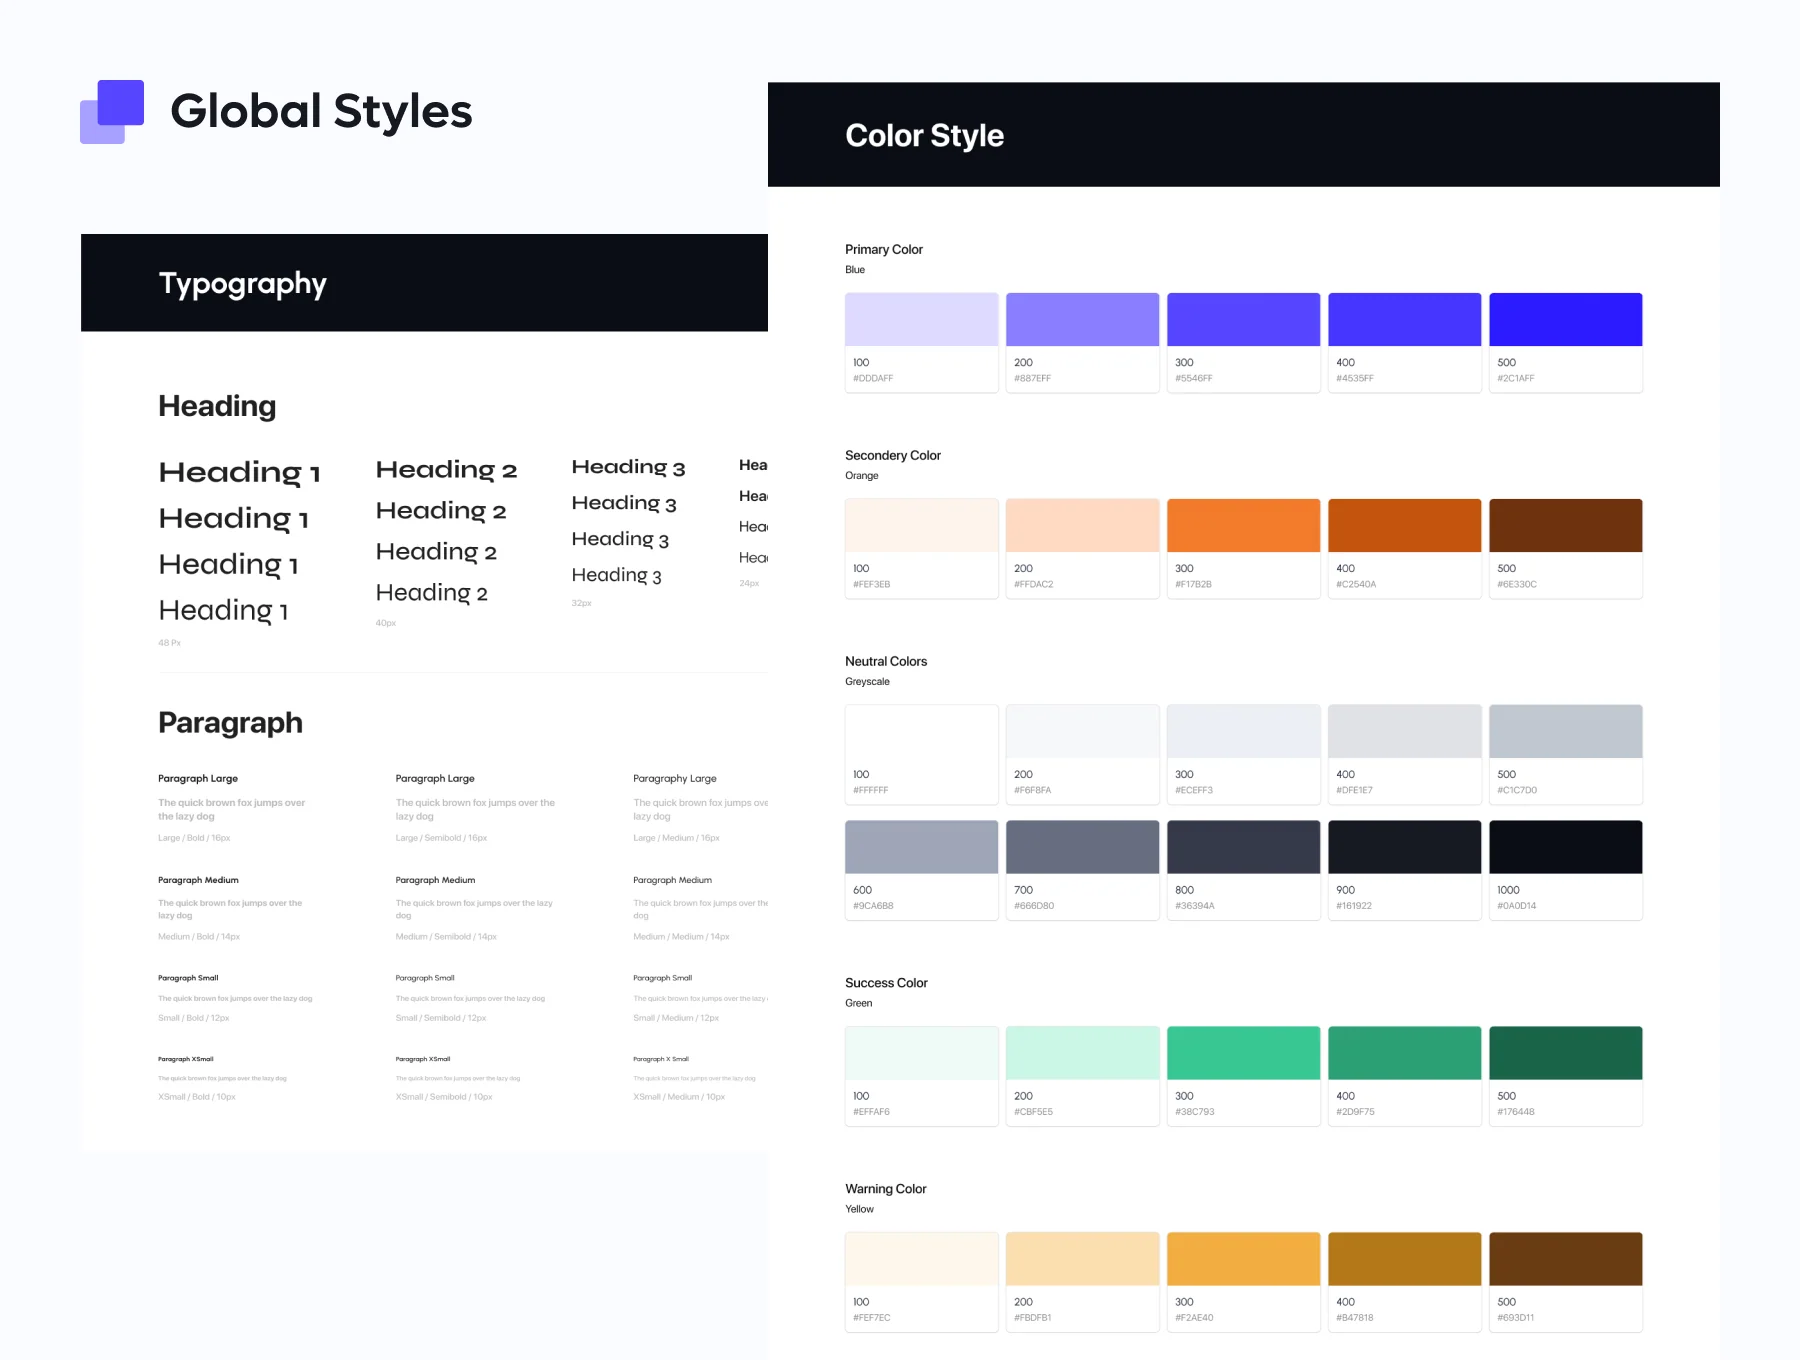Select the Yellow 300 #F2AE40 swatch
The height and width of the screenshot is (1360, 1800).
pos(1243,1282)
